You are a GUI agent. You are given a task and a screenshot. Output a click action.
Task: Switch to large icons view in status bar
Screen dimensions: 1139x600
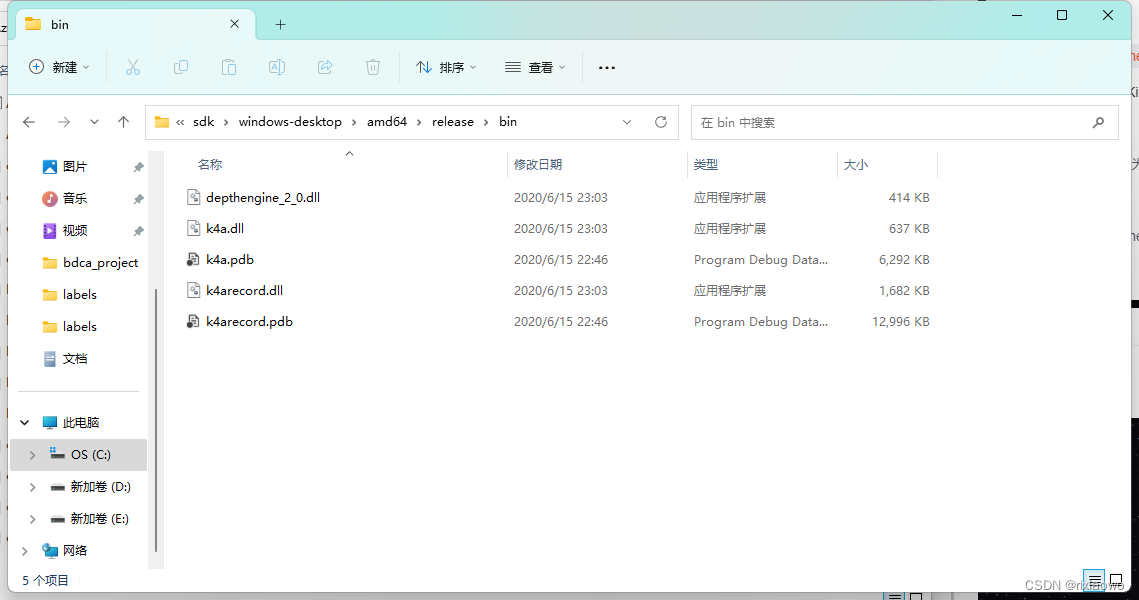[x=1118, y=580]
